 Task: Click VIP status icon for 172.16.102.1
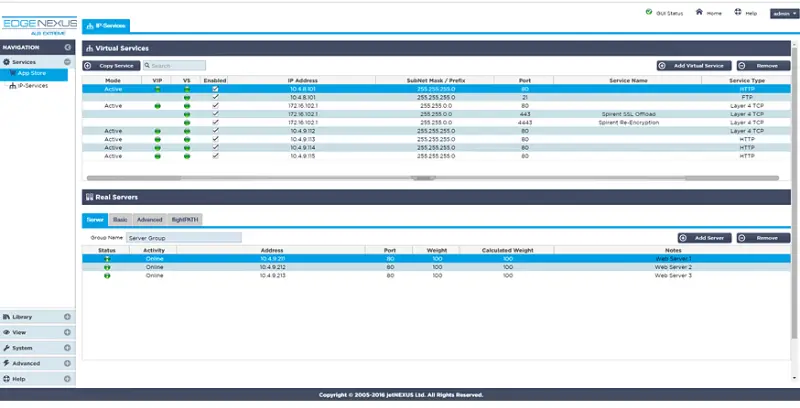(x=158, y=106)
